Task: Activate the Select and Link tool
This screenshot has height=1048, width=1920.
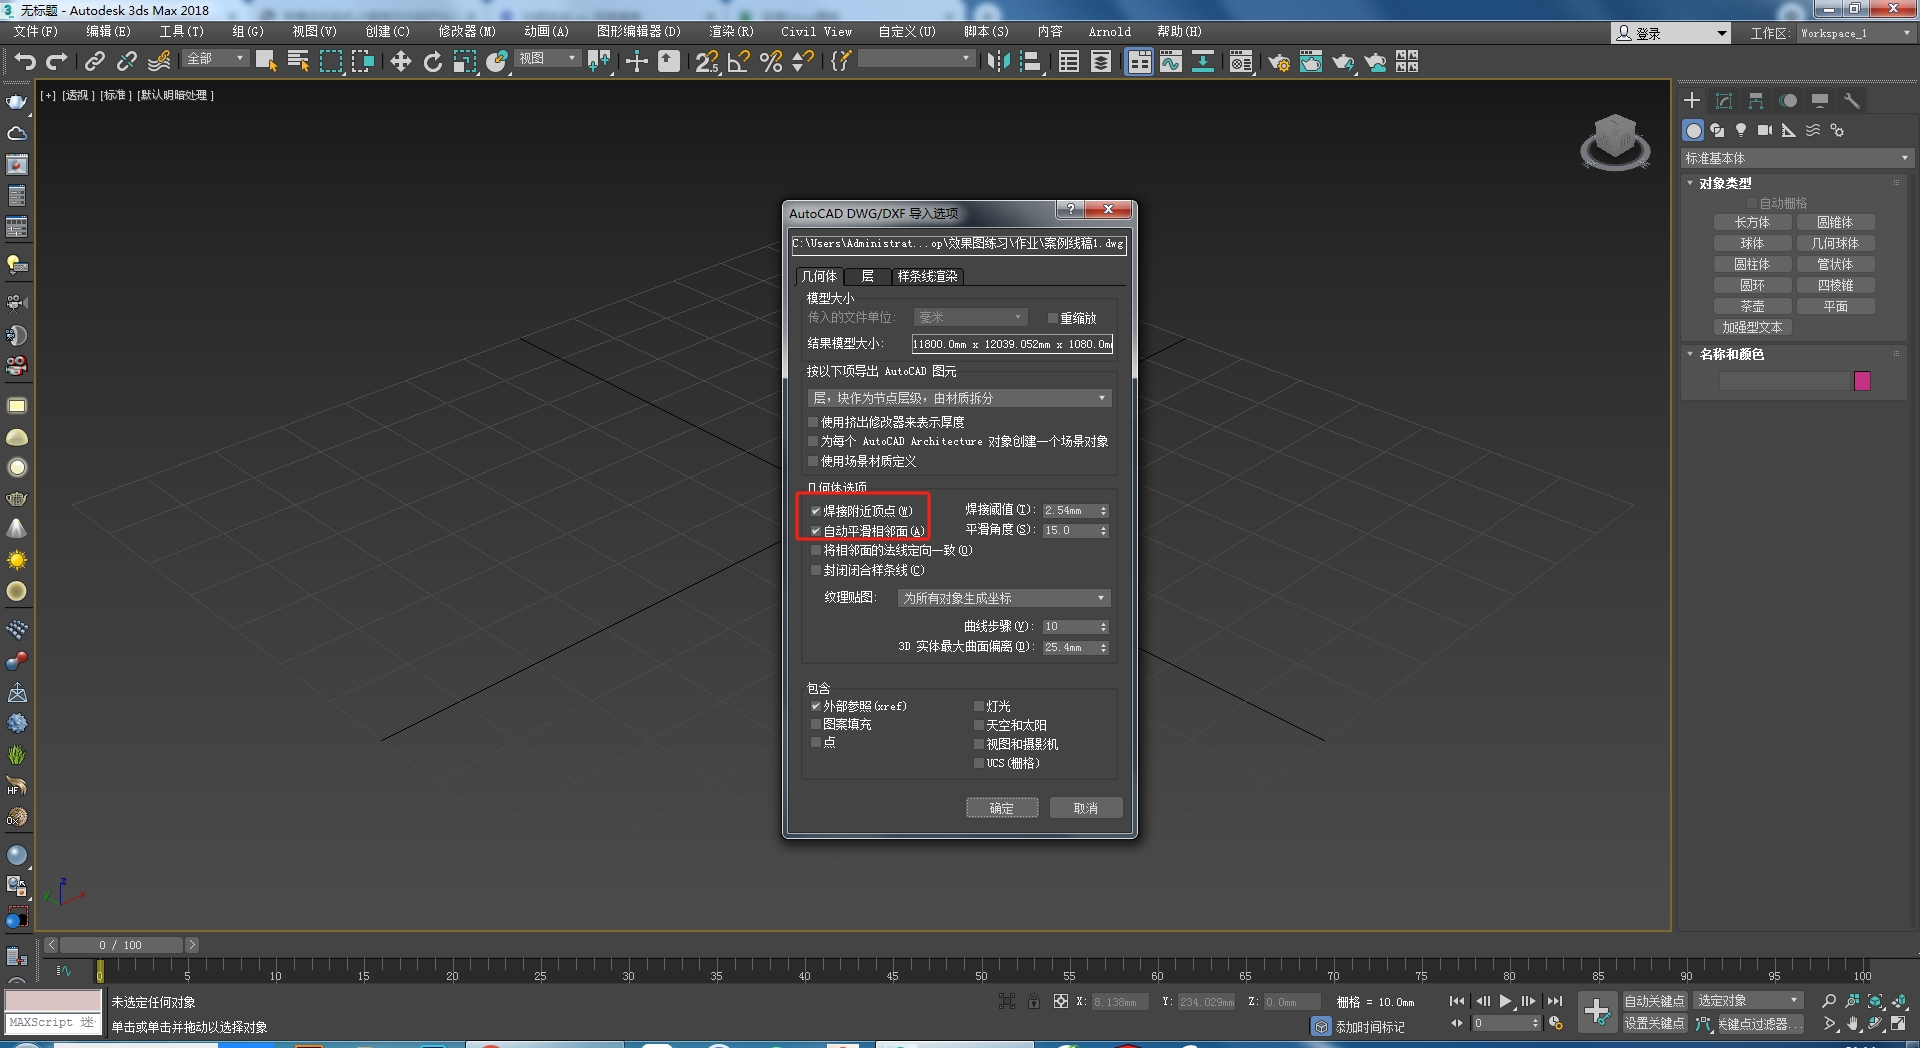Action: (95, 62)
